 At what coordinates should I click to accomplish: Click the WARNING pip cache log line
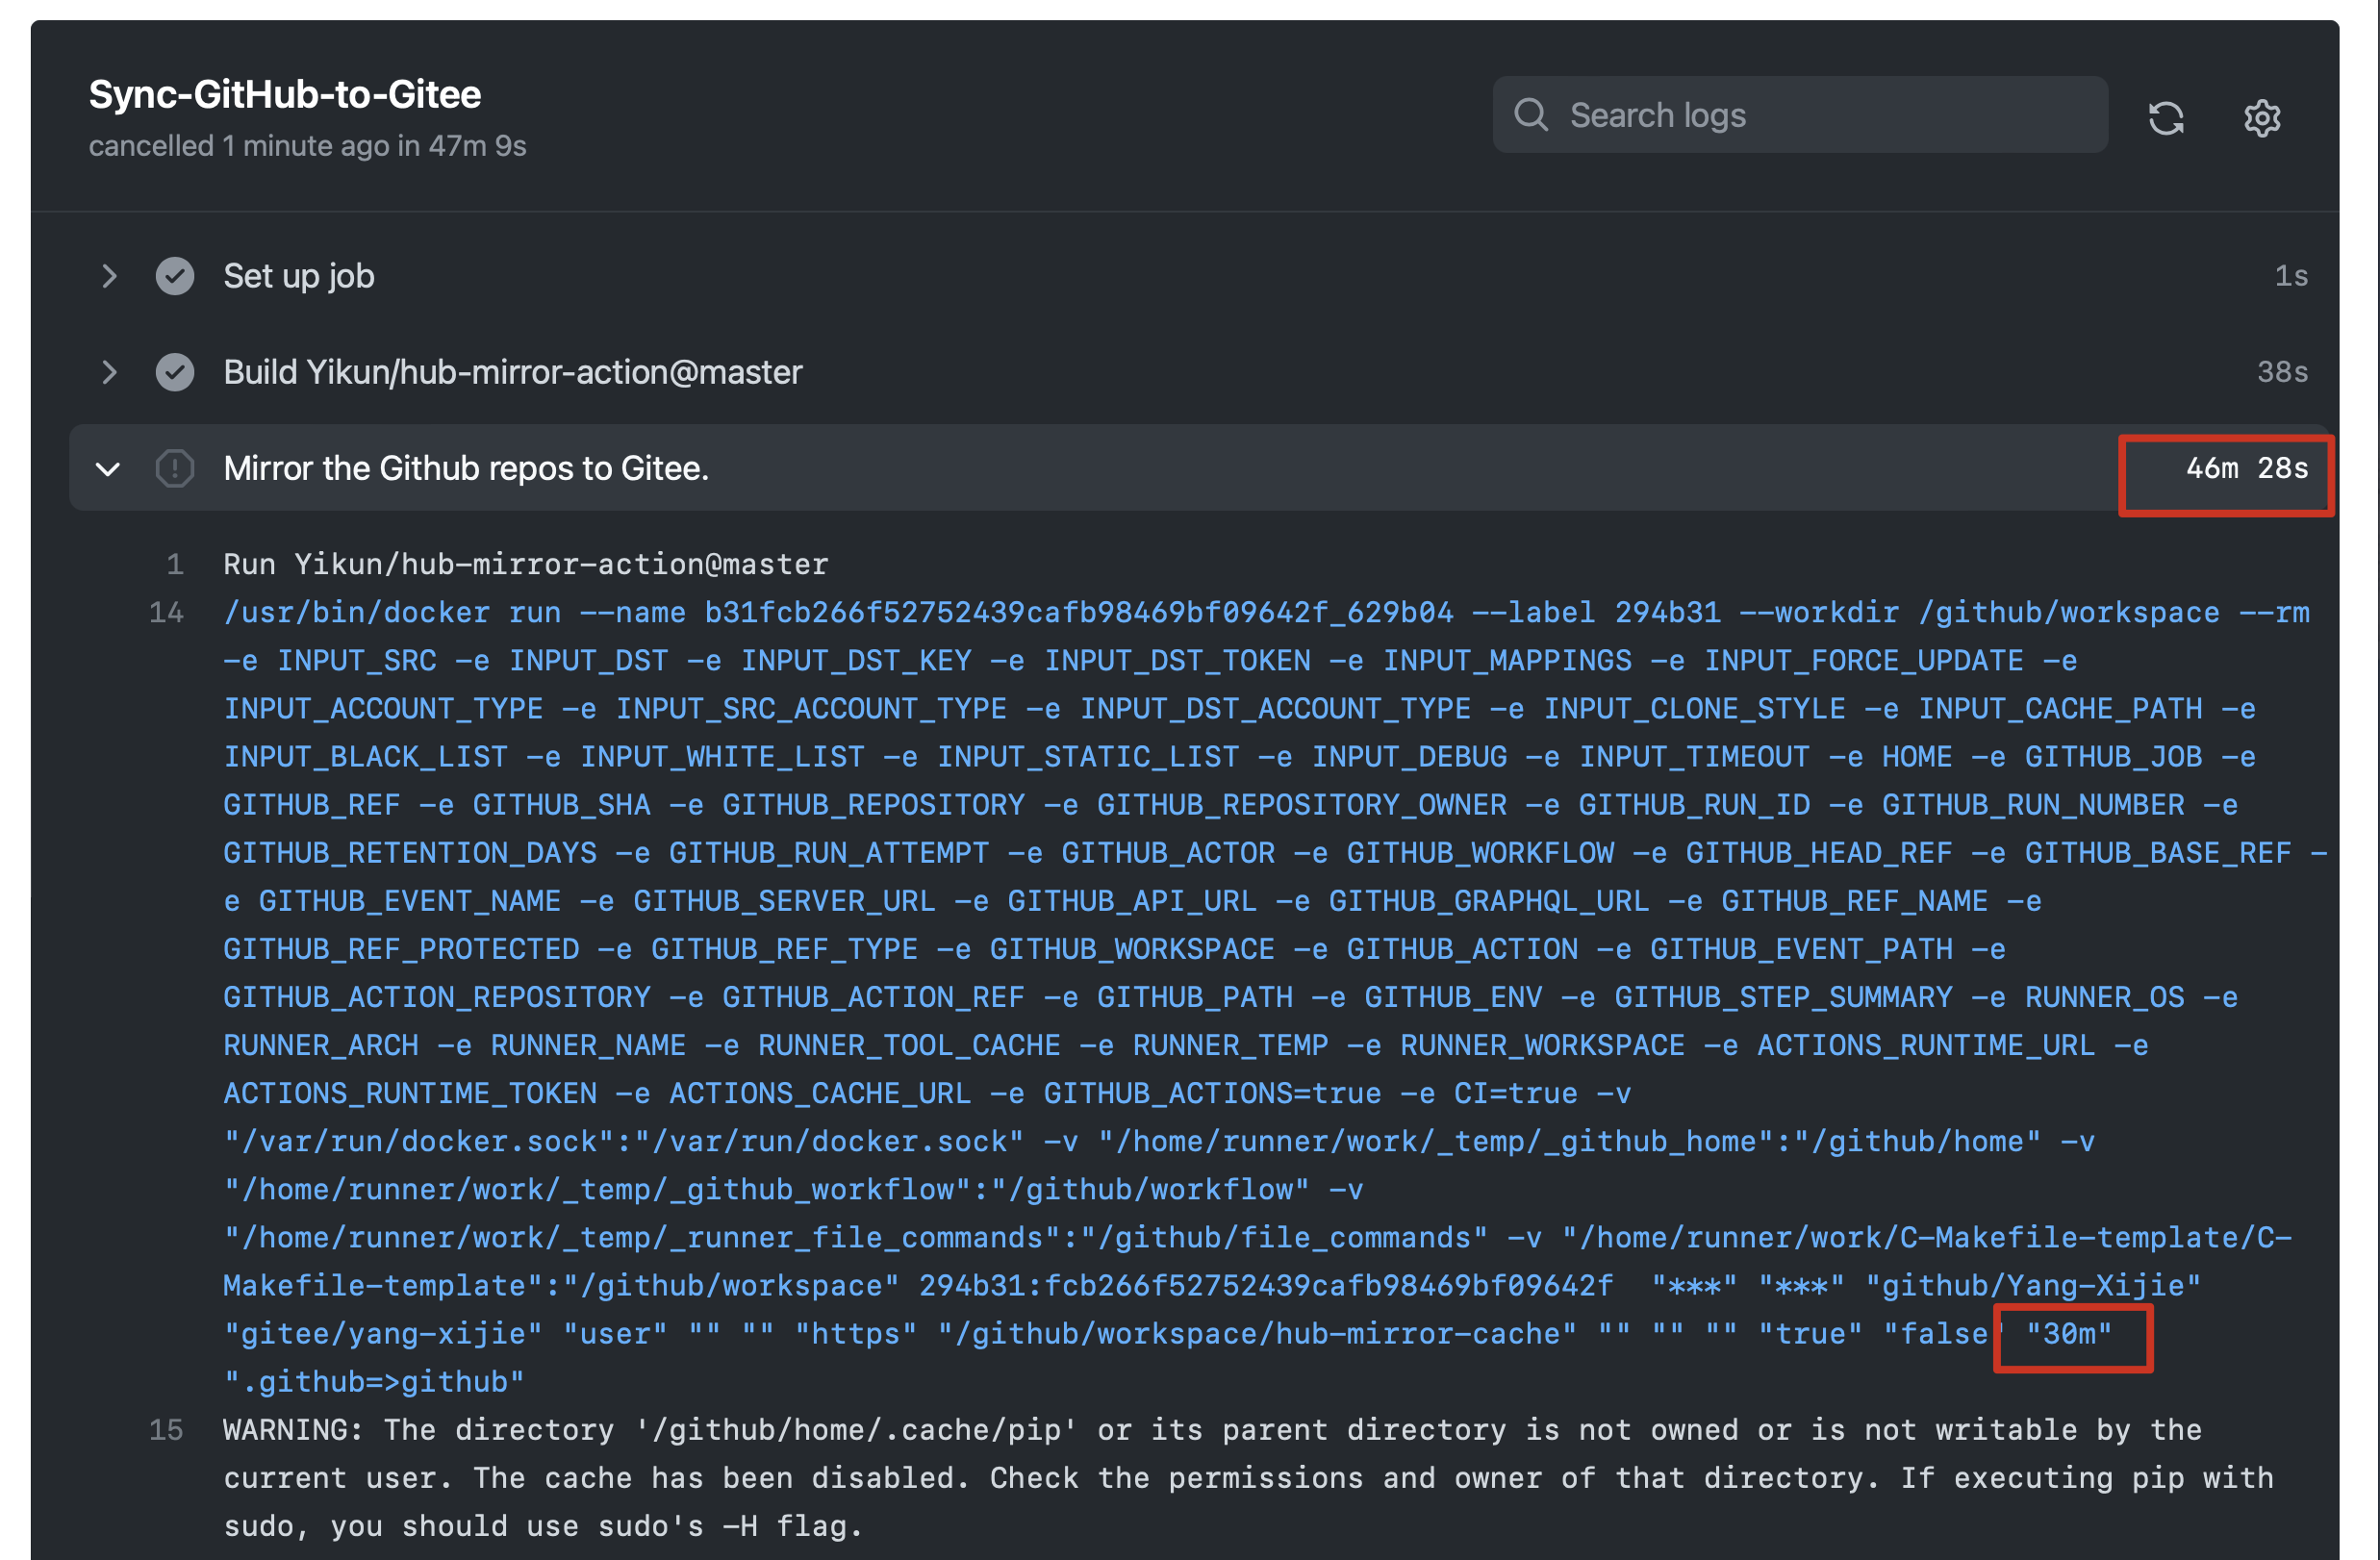coord(1249,1478)
